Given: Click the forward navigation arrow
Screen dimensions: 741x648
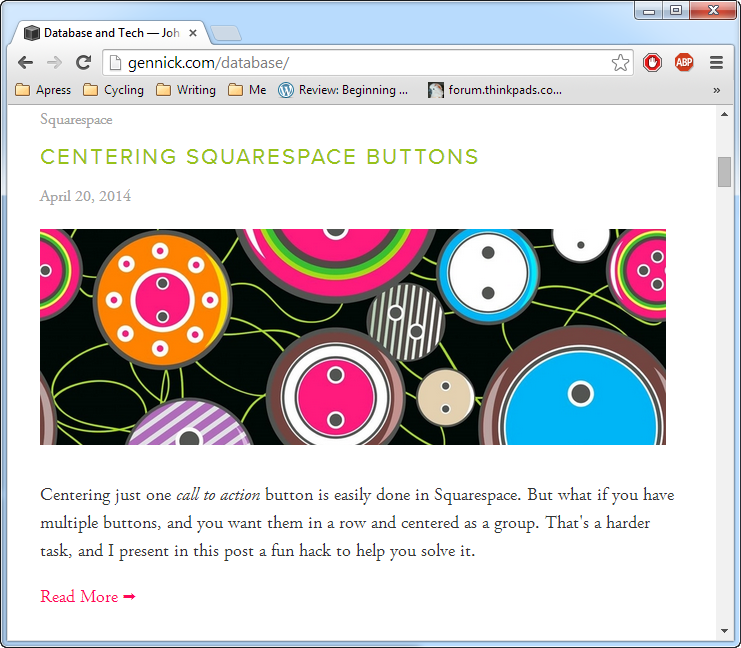Looking at the screenshot, I should click(54, 62).
